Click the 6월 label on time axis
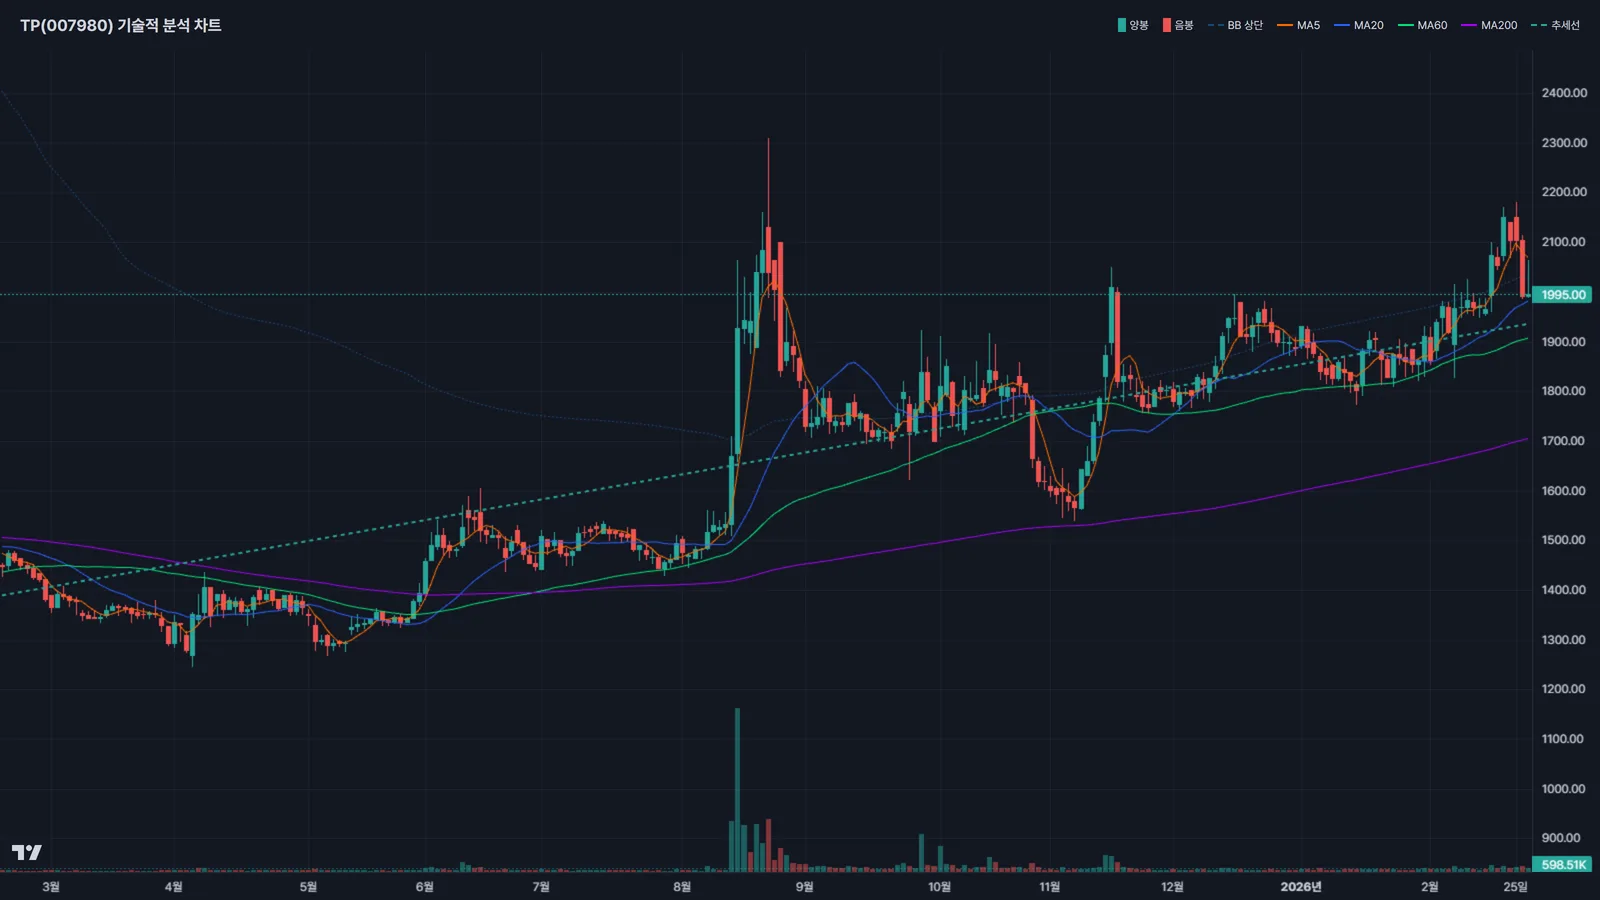This screenshot has width=1600, height=900. coord(424,887)
